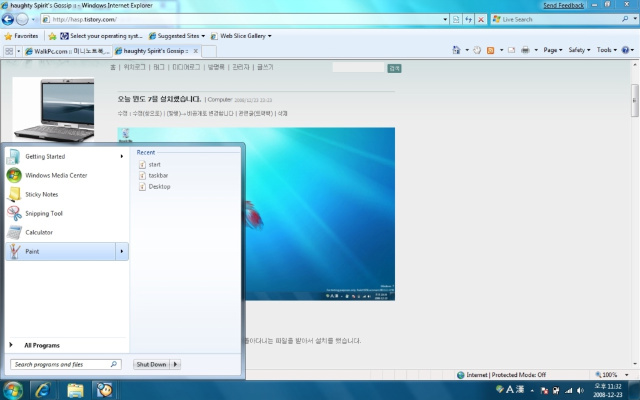Open Windows Media Center from Start menu
640x400 pixels.
click(67, 176)
